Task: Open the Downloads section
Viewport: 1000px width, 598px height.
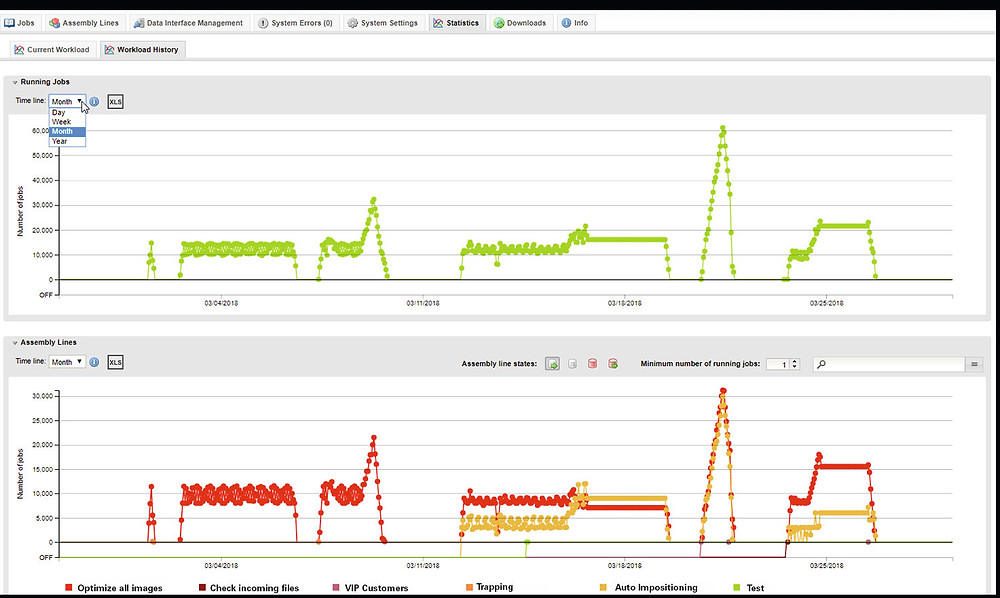Action: point(520,23)
